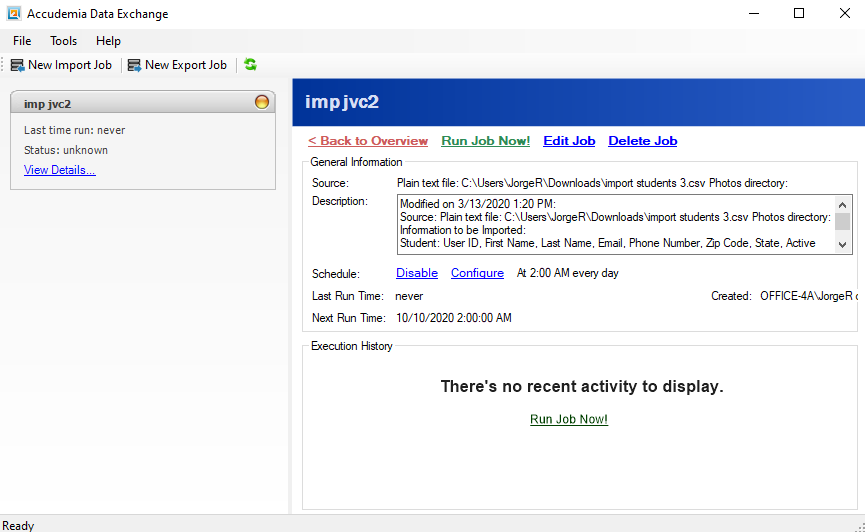The height and width of the screenshot is (532, 865).
Task: Click the New Export Job label in toolbar
Action: [186, 65]
